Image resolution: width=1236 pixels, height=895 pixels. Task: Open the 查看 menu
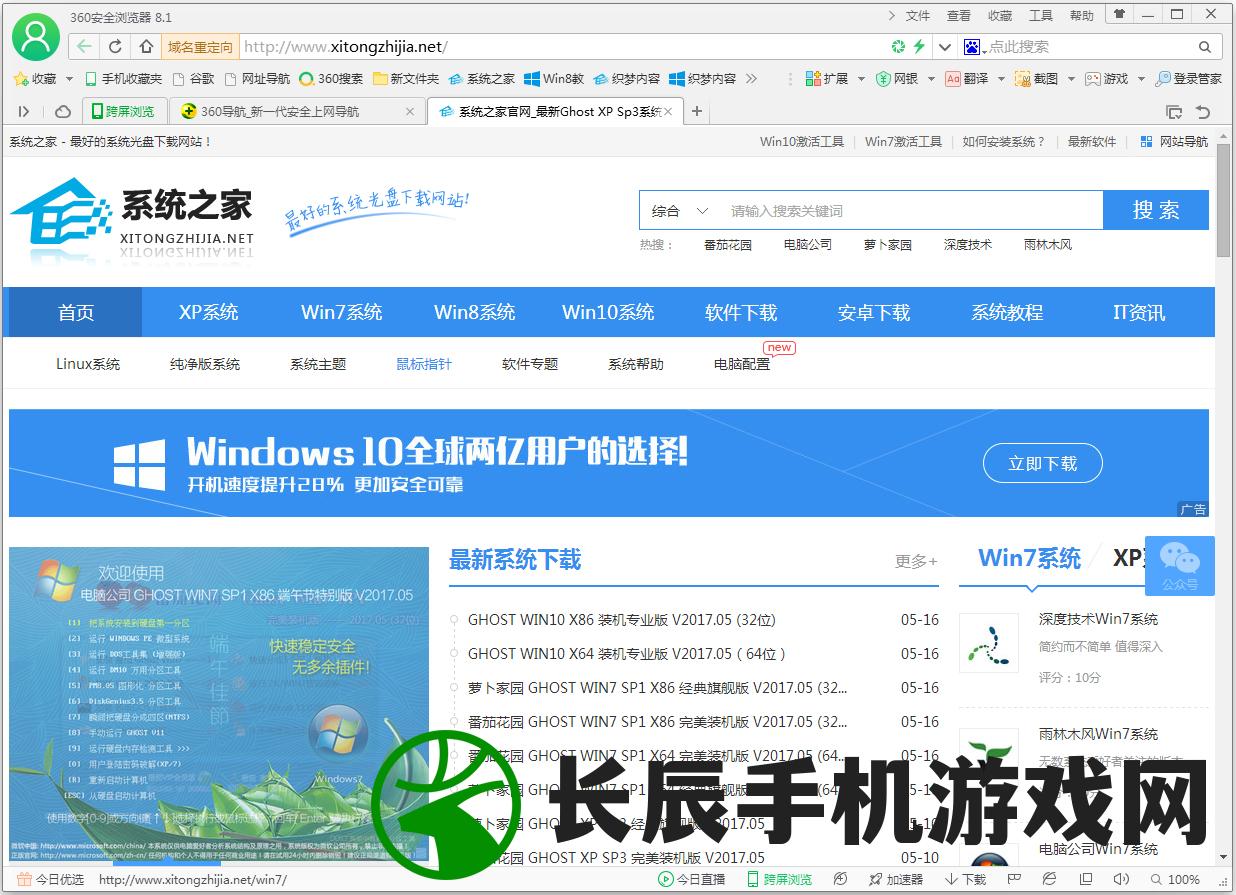coord(959,15)
